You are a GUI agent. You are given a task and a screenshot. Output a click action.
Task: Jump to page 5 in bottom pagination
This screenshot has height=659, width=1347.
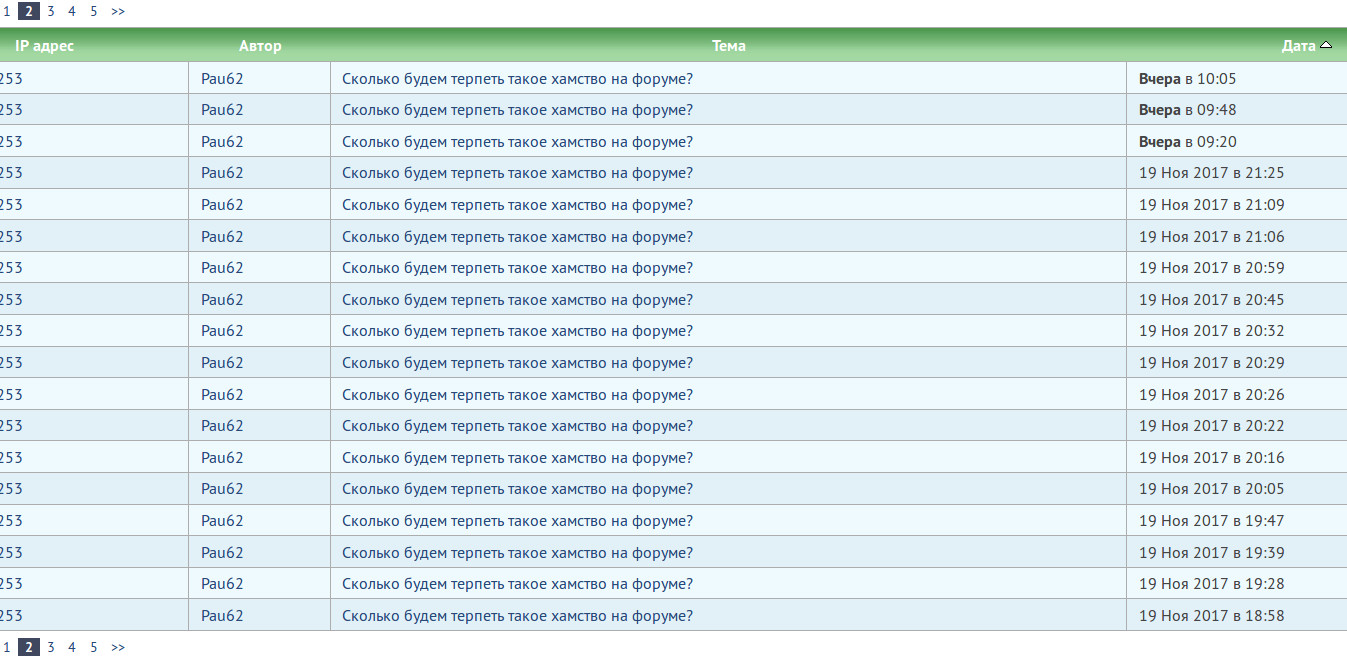(94, 647)
